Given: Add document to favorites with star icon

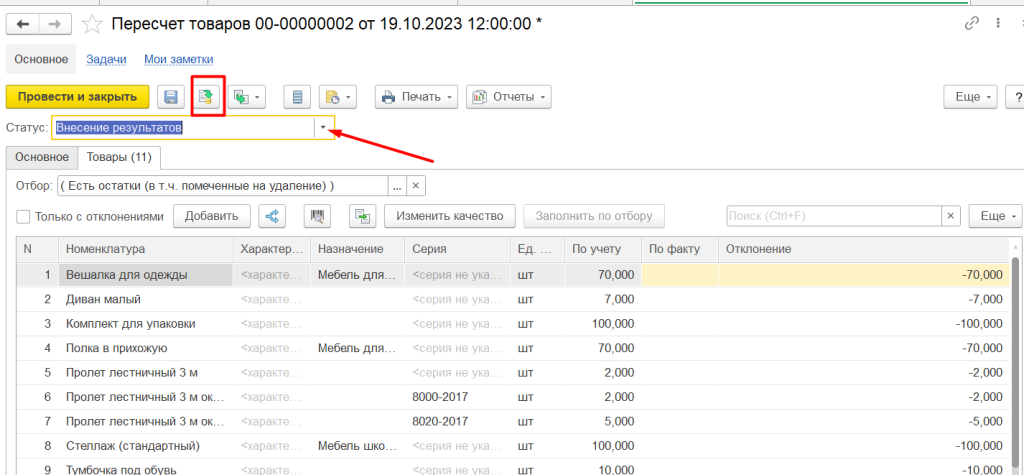Looking at the screenshot, I should (x=92, y=24).
